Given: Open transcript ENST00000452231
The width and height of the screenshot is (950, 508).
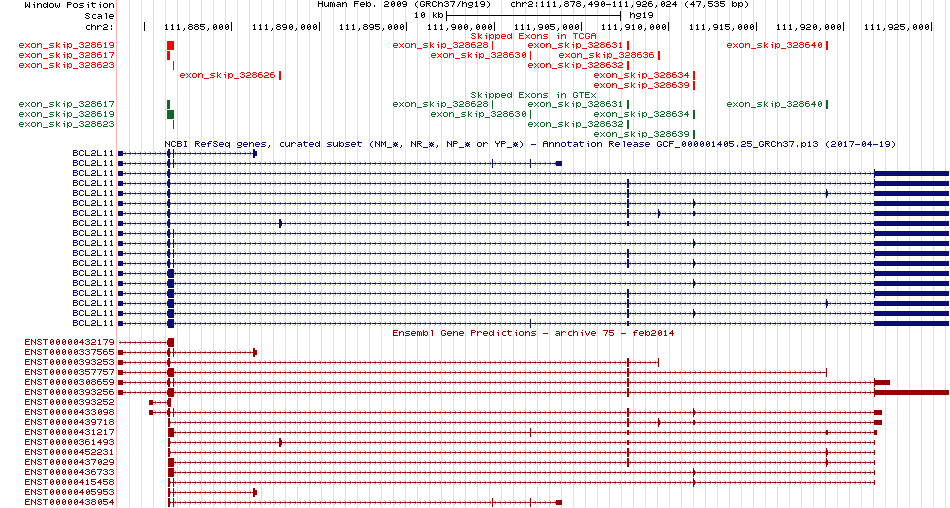Looking at the screenshot, I should tap(70, 452).
